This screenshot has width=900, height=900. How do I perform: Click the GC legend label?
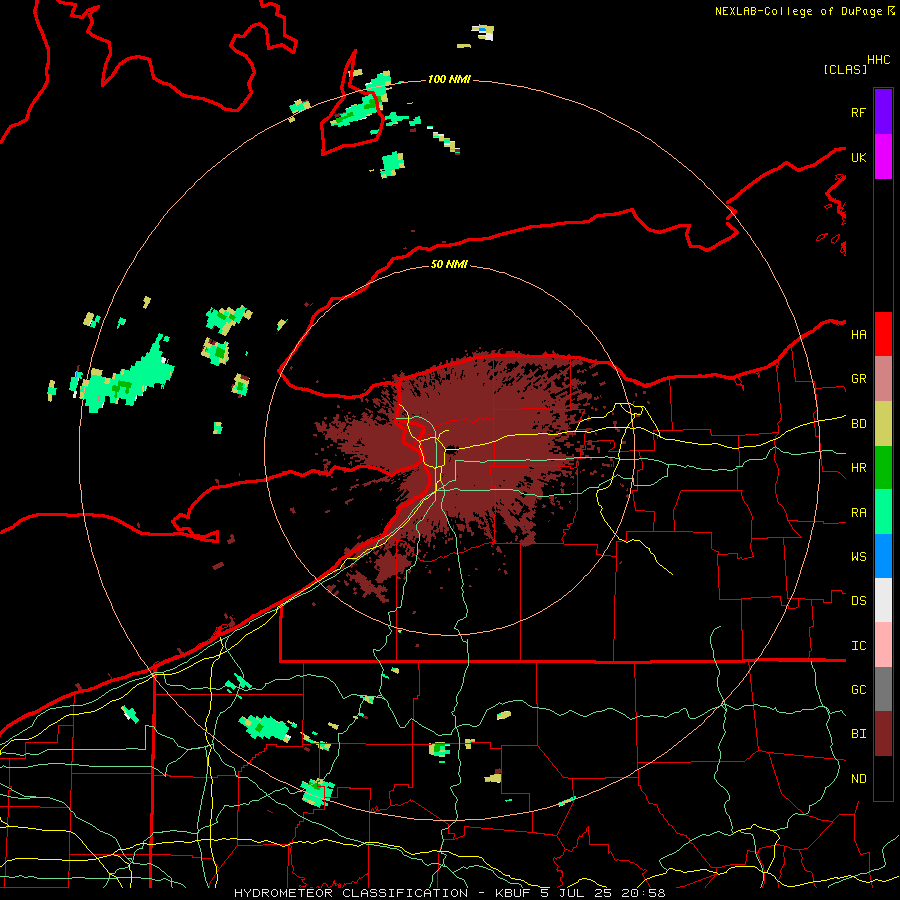click(x=858, y=690)
